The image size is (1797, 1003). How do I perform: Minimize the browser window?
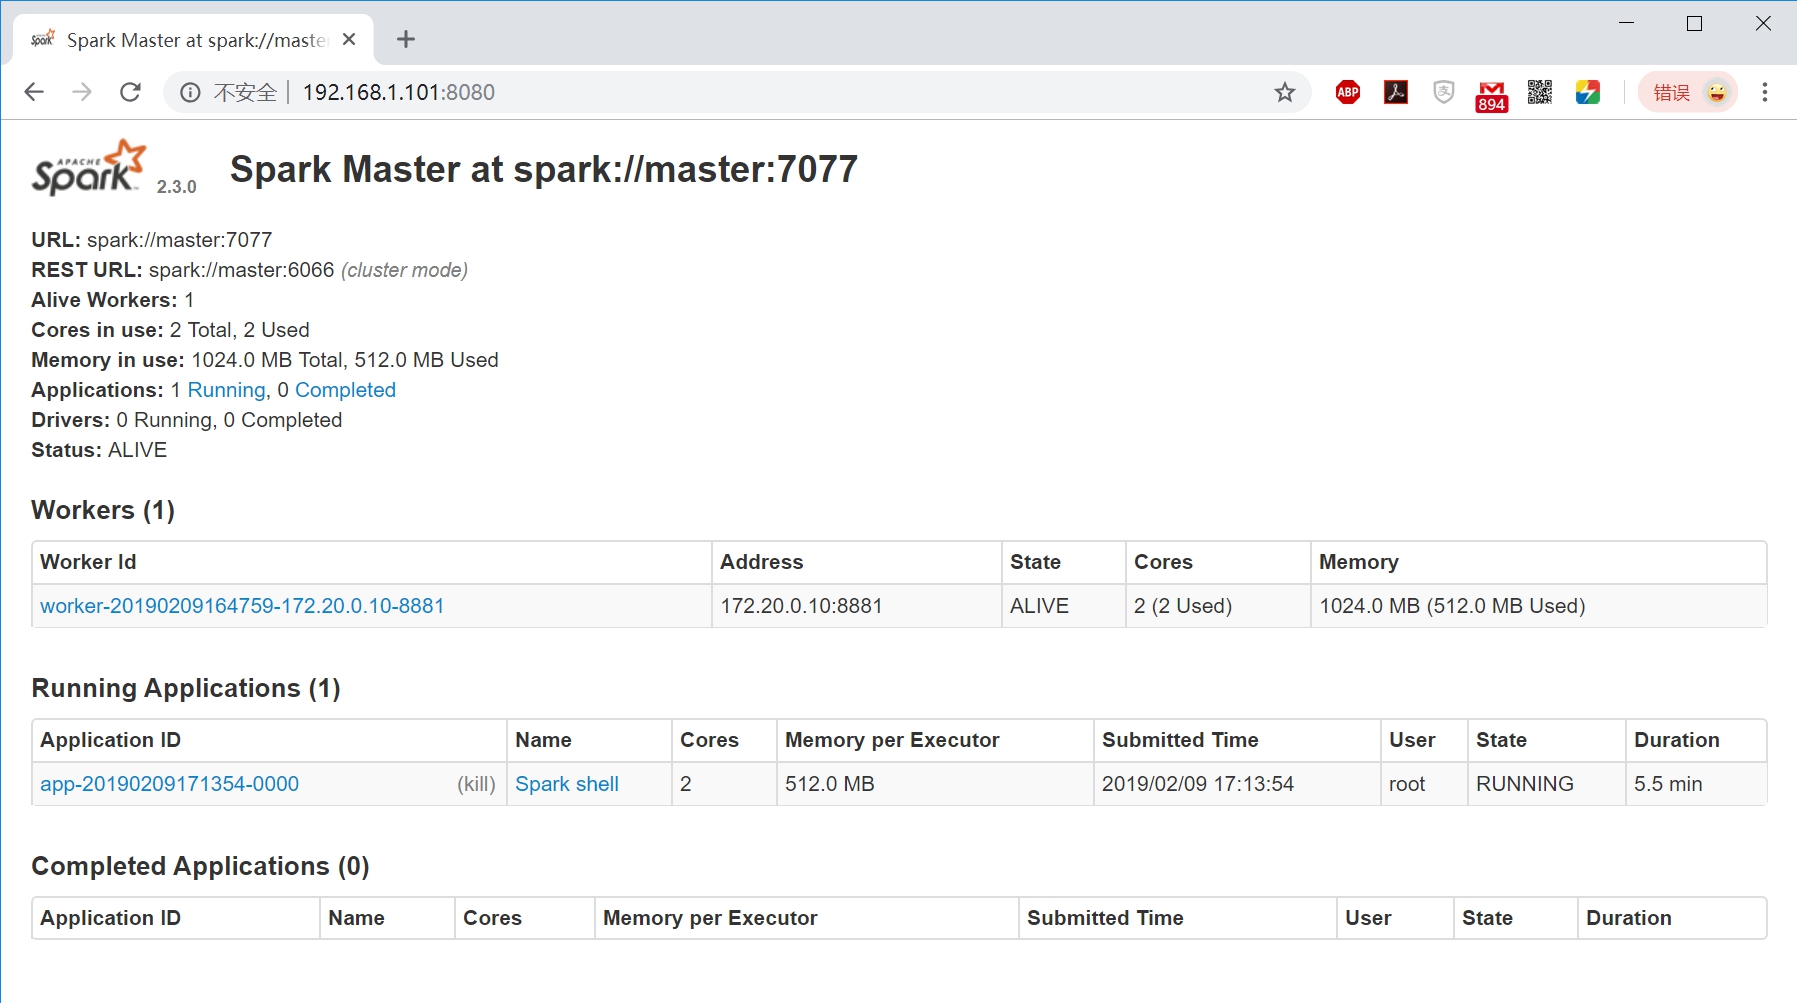[1627, 23]
